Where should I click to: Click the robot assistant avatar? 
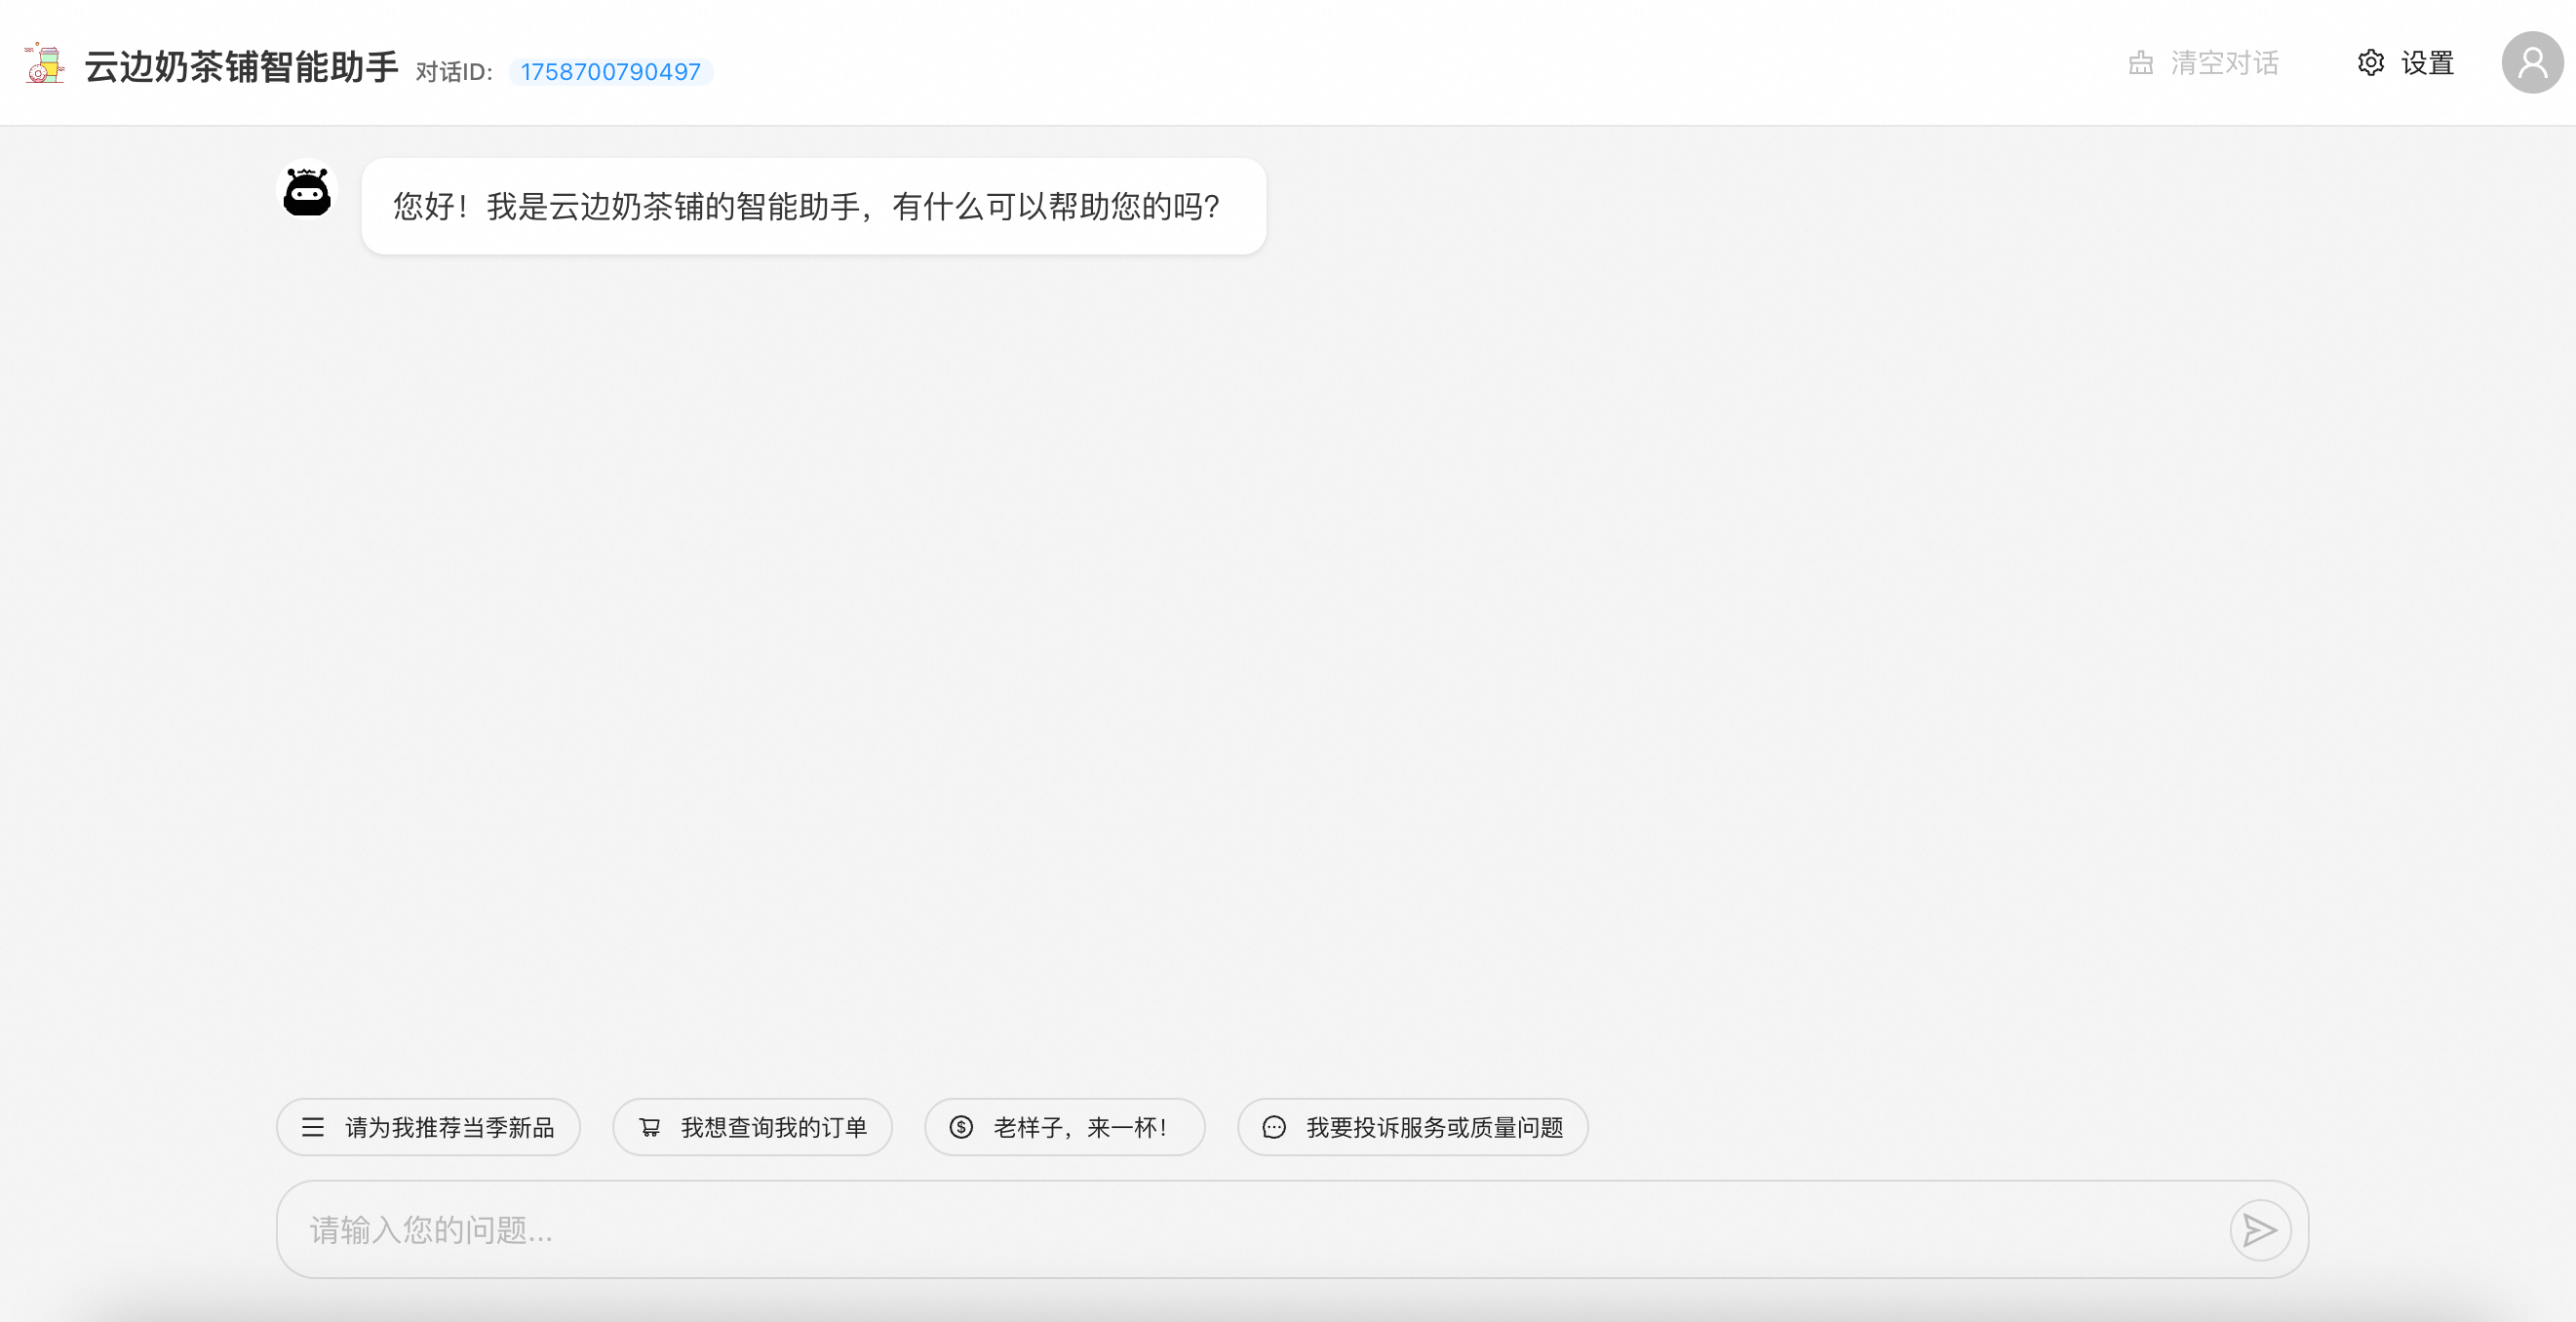coord(307,191)
